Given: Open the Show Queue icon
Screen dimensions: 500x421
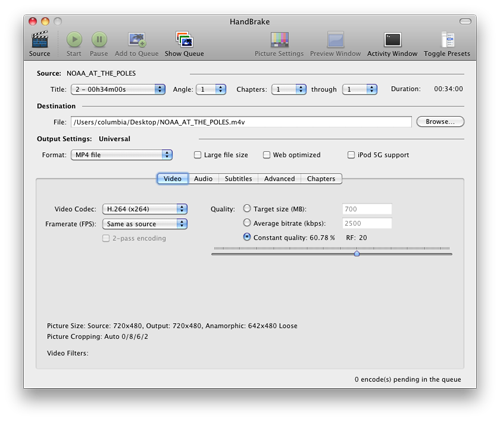Looking at the screenshot, I should (184, 40).
